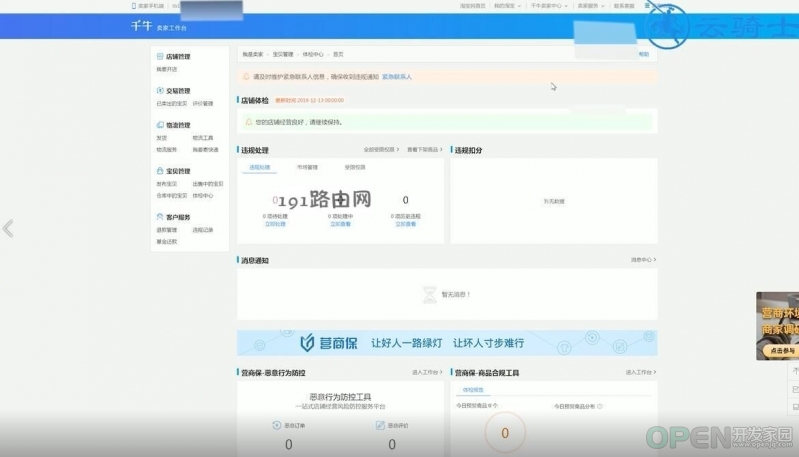Open 淘宝网首页 link in top bar
This screenshot has height=457, width=799.
click(472, 6)
